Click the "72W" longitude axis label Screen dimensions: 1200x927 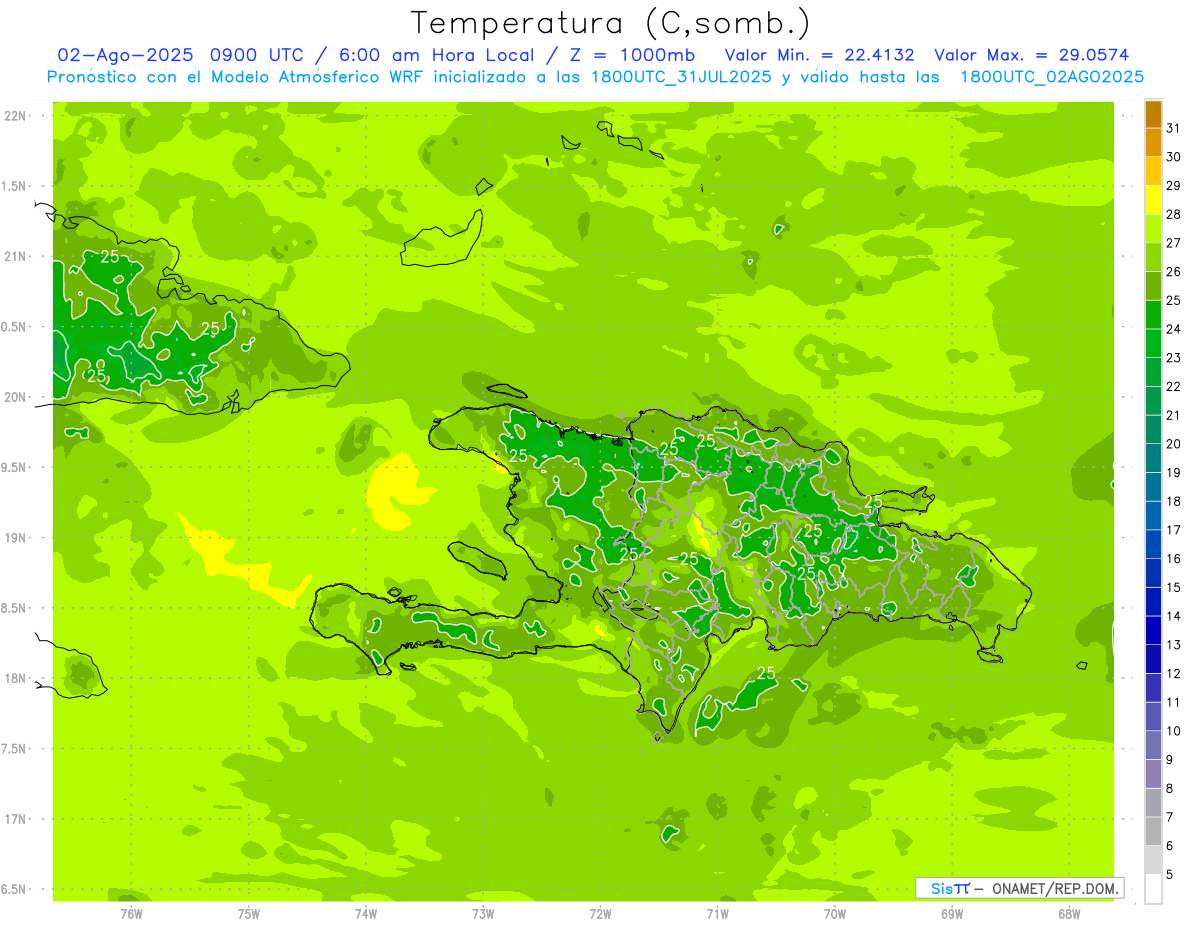(600, 913)
